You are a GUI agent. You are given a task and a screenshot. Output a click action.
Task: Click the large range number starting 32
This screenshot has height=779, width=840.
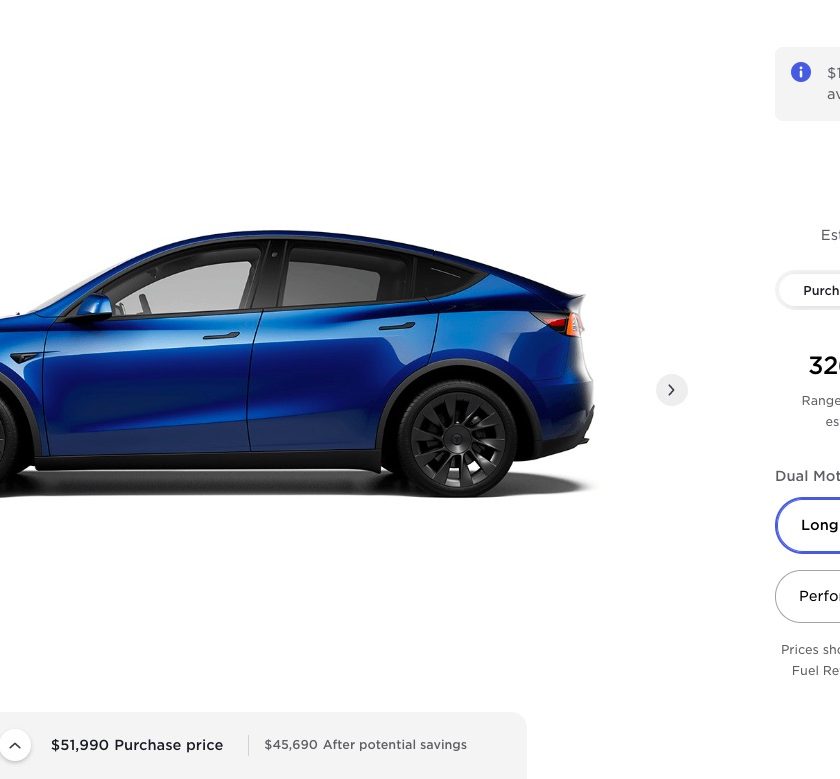click(x=824, y=366)
